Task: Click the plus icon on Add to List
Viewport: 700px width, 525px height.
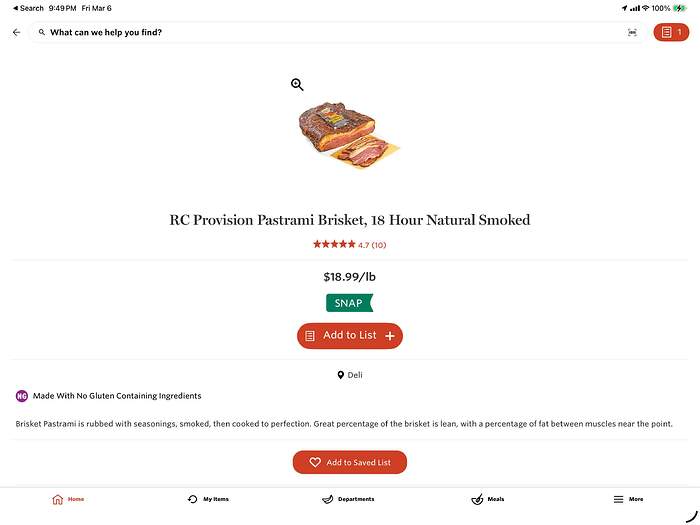Action: tap(390, 336)
